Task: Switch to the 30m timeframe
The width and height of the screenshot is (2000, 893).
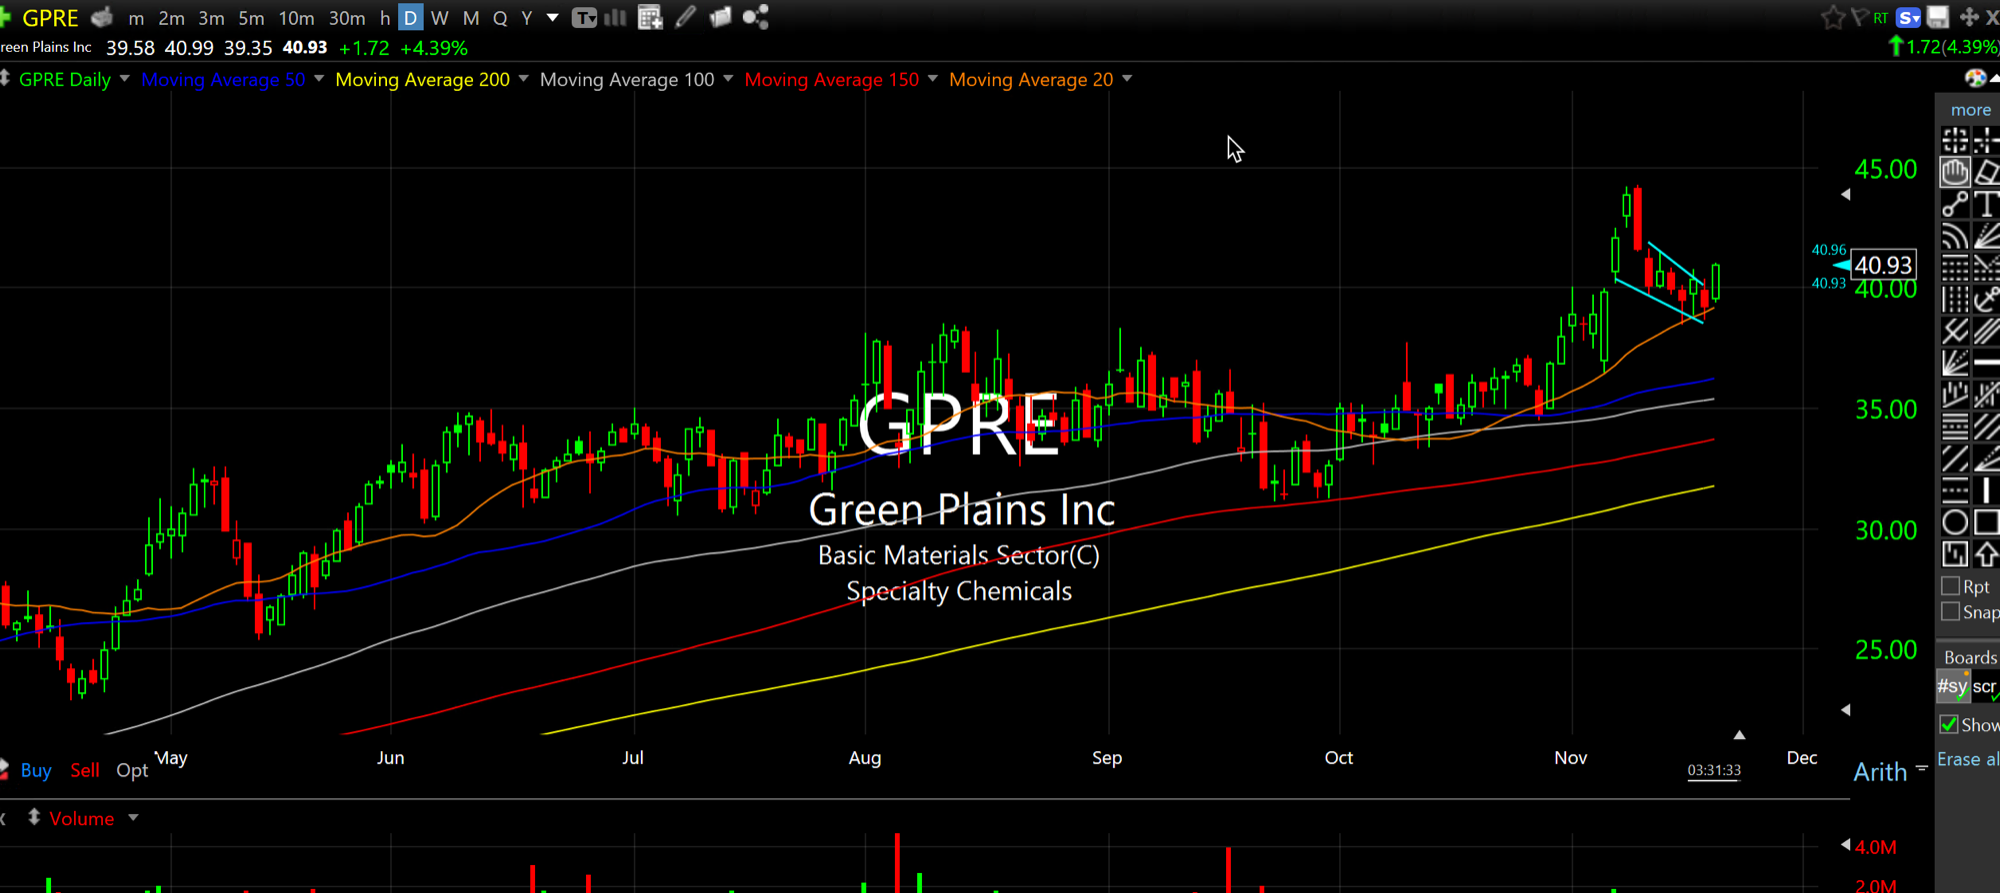Action: point(347,18)
